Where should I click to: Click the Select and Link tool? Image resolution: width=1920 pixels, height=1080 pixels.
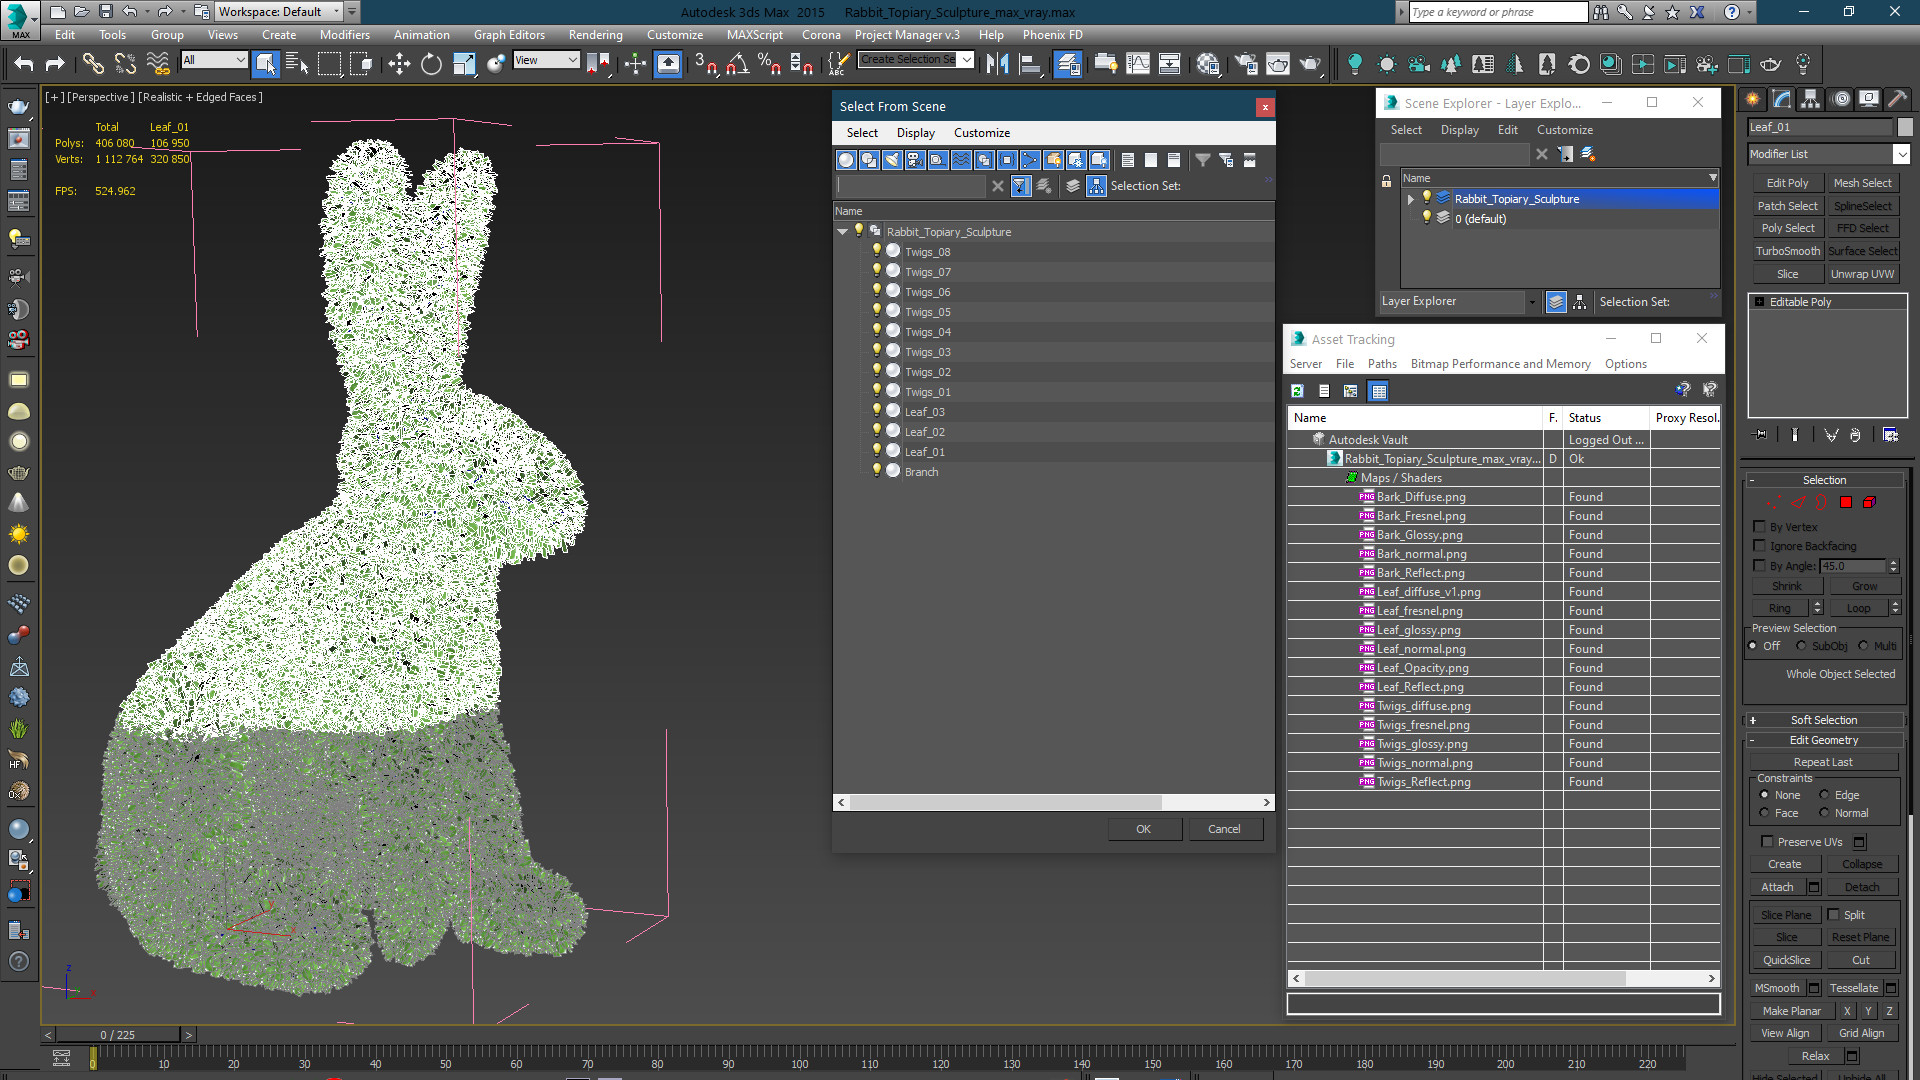(93, 64)
